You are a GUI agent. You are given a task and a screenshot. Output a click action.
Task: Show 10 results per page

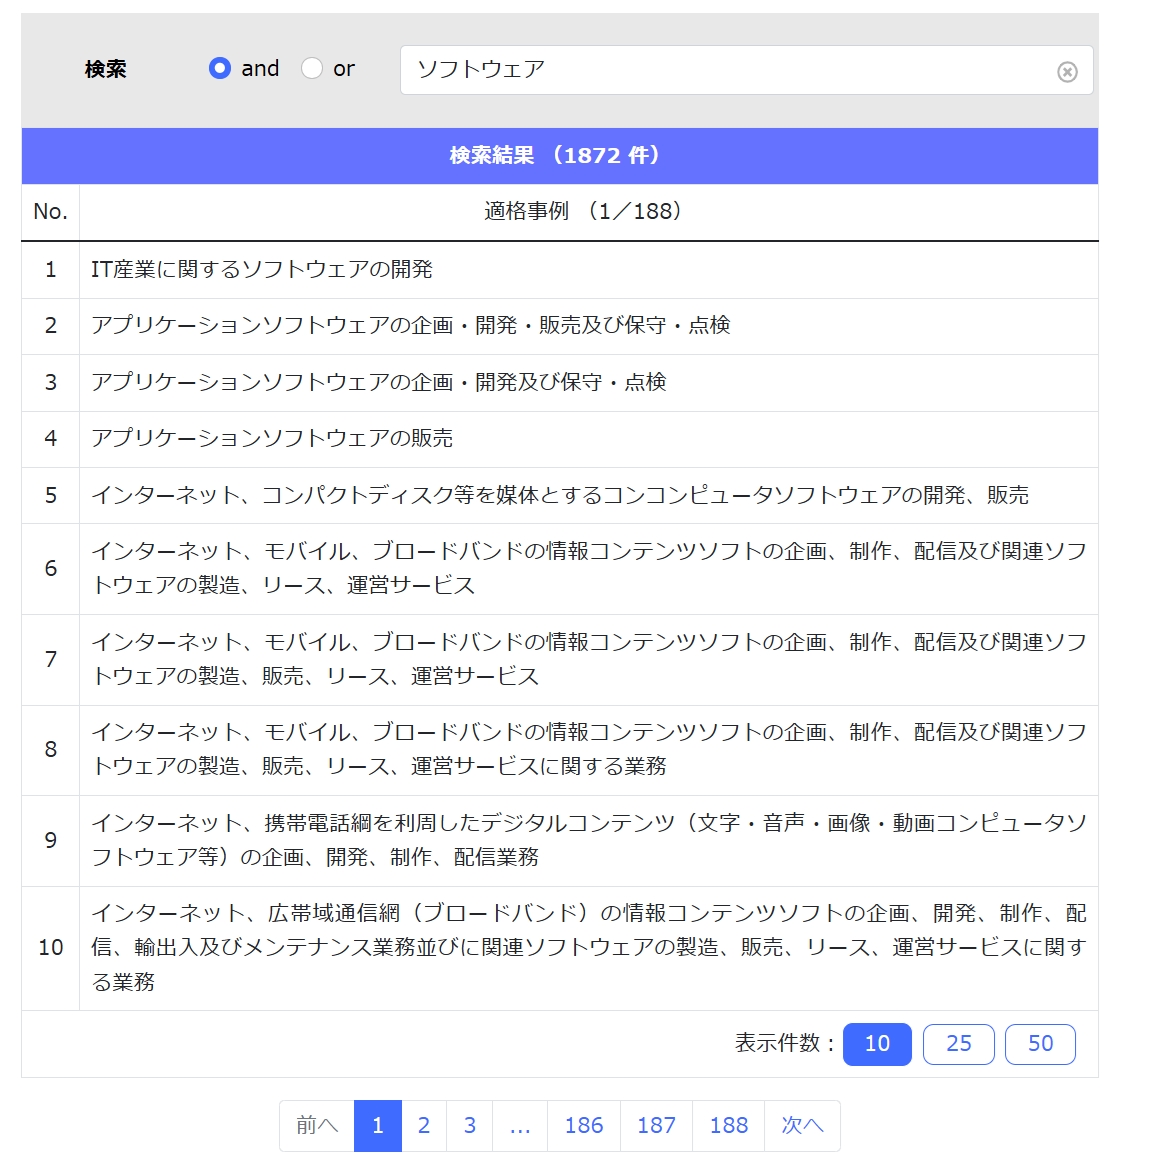point(877,1044)
